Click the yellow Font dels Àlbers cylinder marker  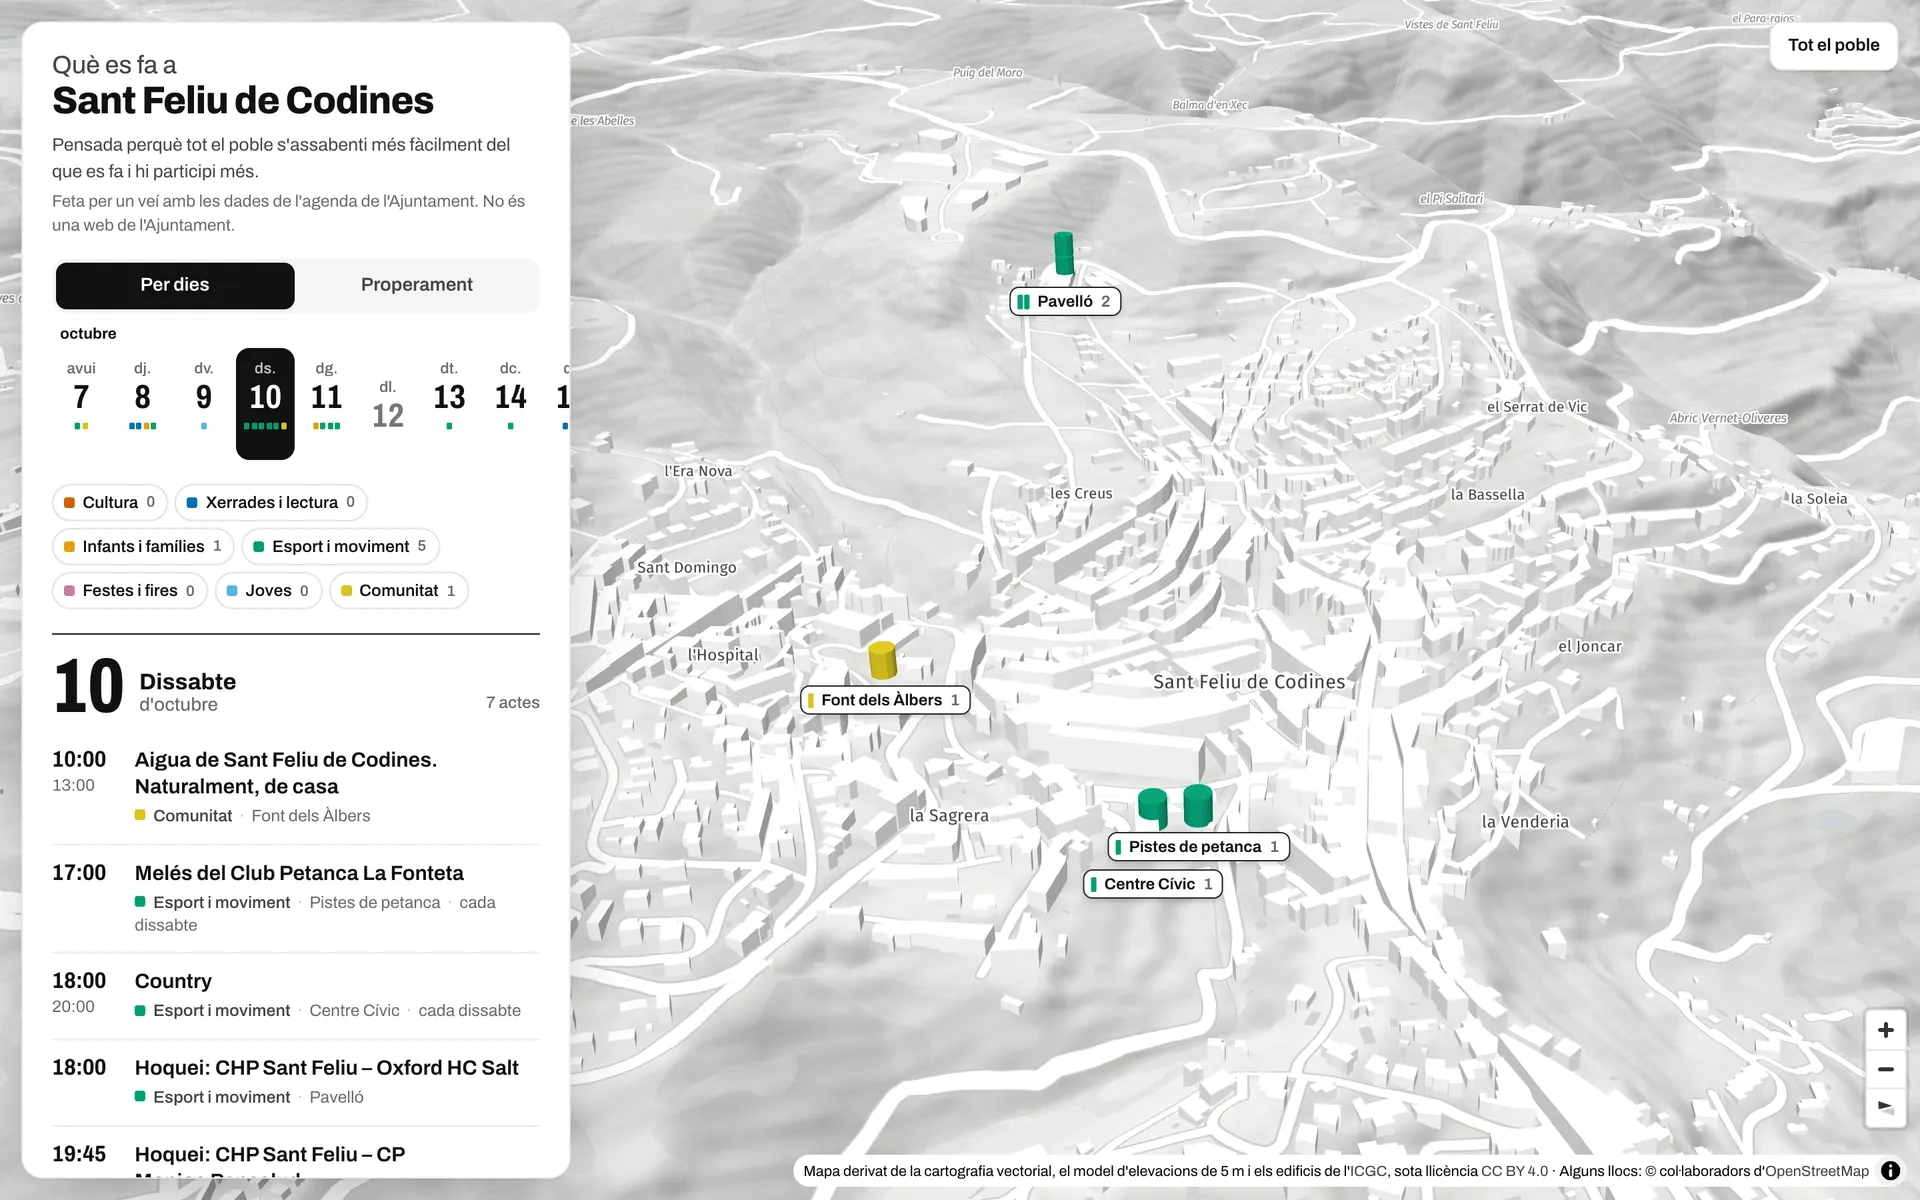point(882,660)
